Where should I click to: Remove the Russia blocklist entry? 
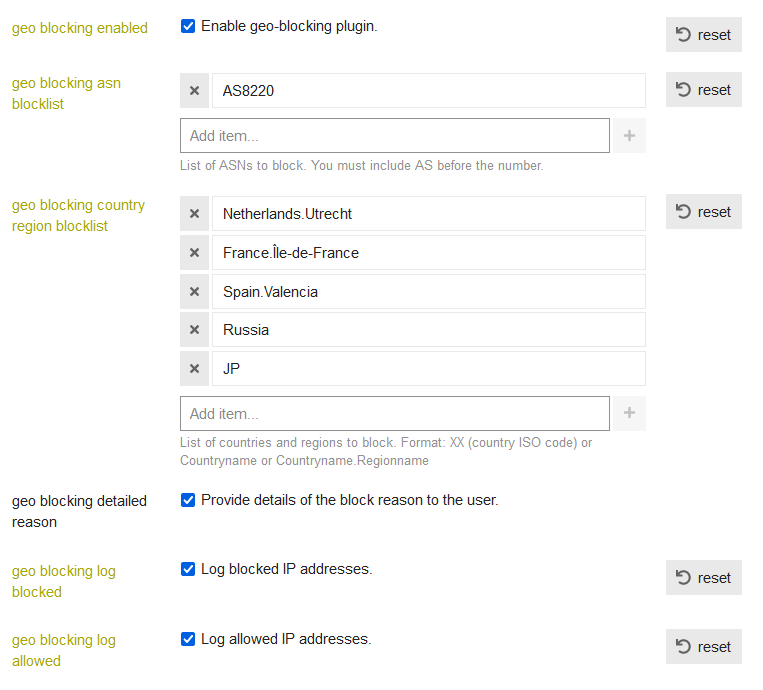pos(194,329)
